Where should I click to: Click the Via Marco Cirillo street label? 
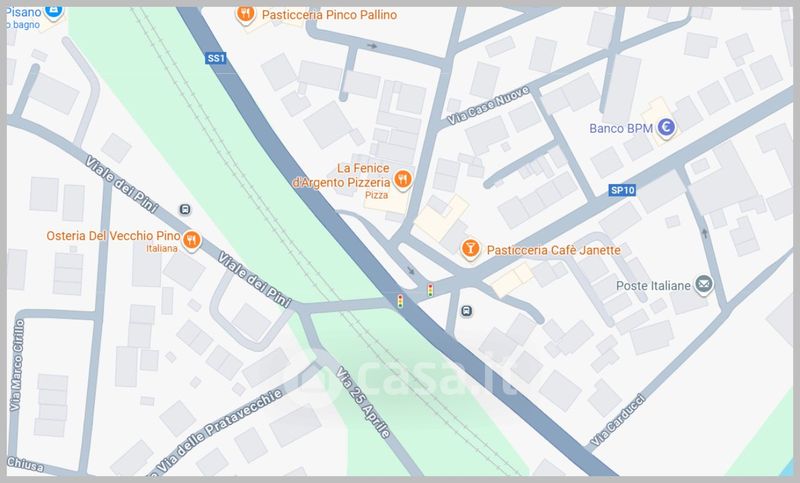pos(16,365)
